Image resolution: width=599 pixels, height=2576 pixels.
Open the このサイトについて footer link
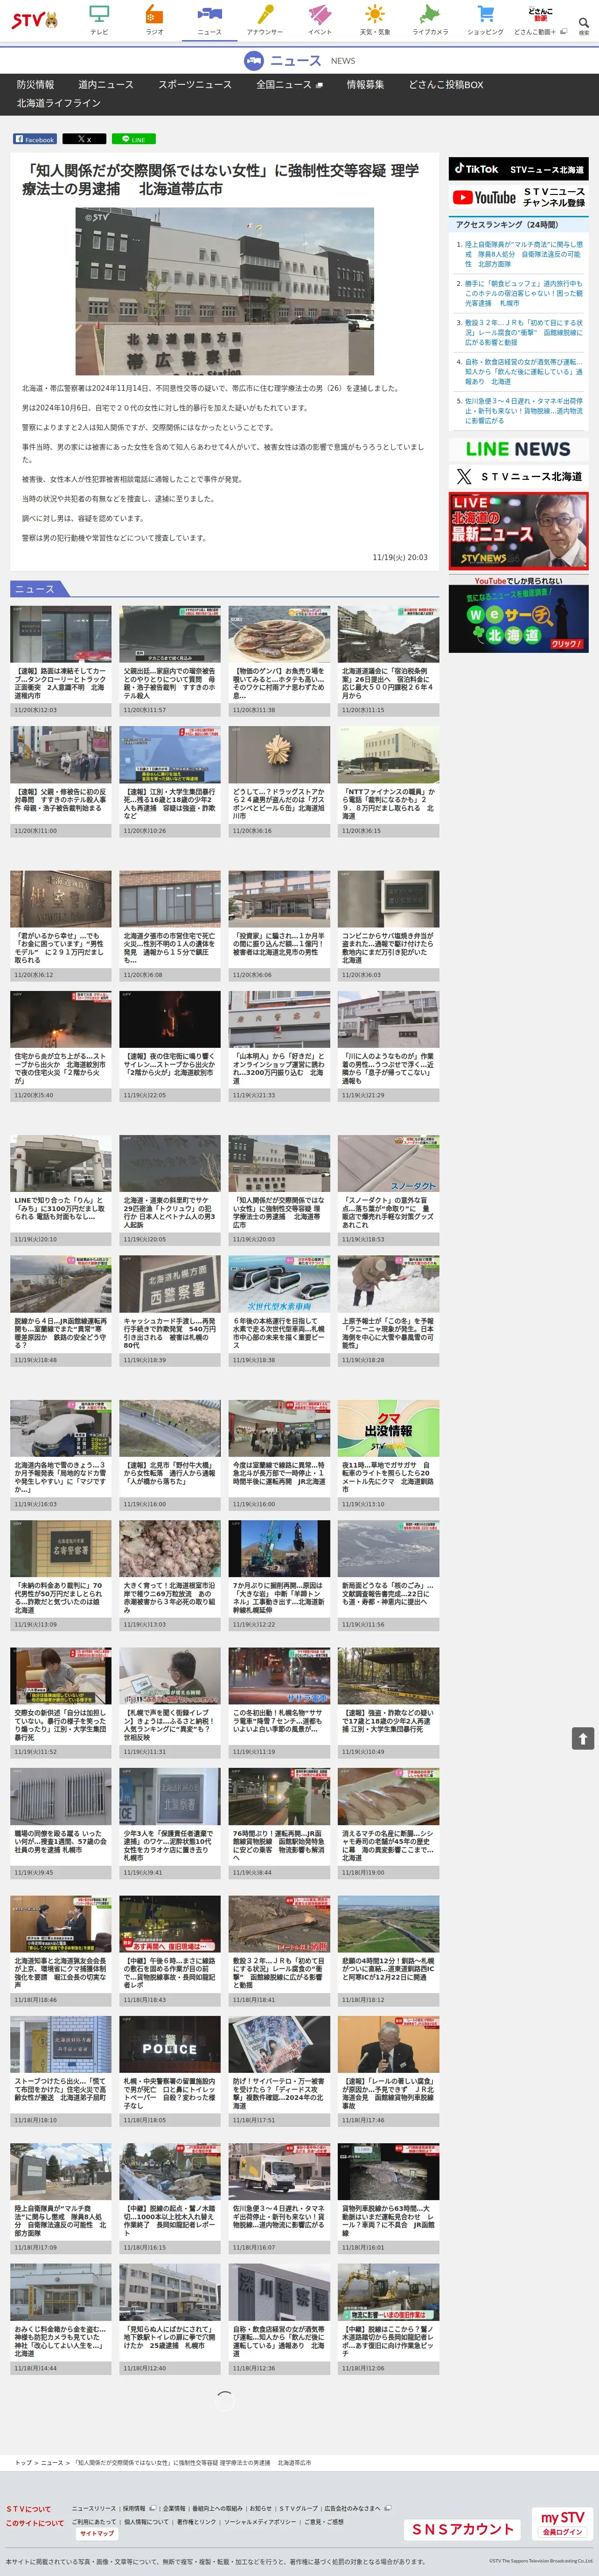pyautogui.click(x=34, y=2522)
